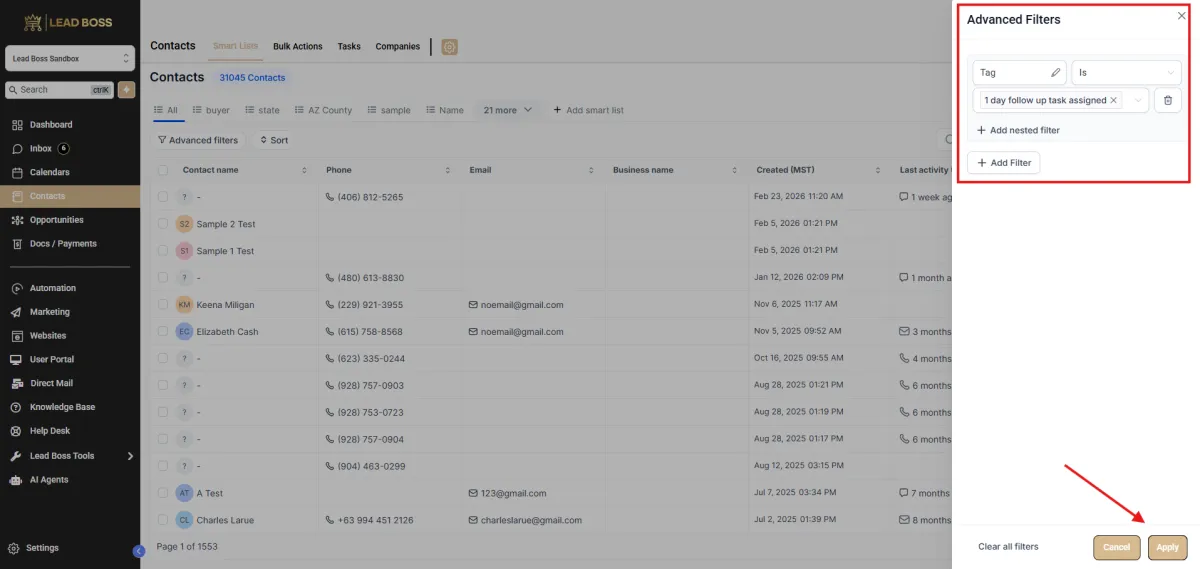
Task: Open the Lead Boss Sandbox account switcher
Action: coord(70,59)
